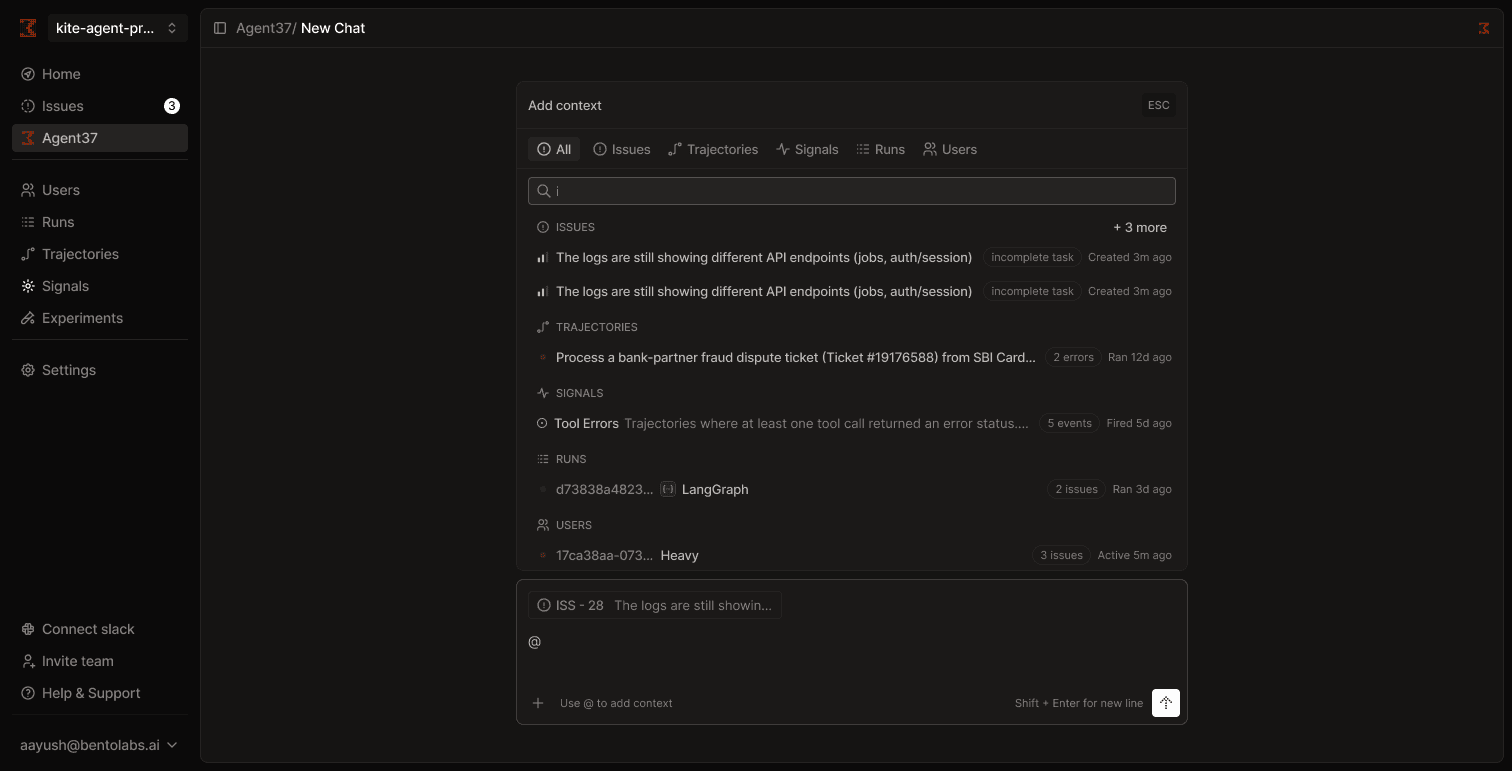Open the Agent37 sidebar item

[100, 138]
